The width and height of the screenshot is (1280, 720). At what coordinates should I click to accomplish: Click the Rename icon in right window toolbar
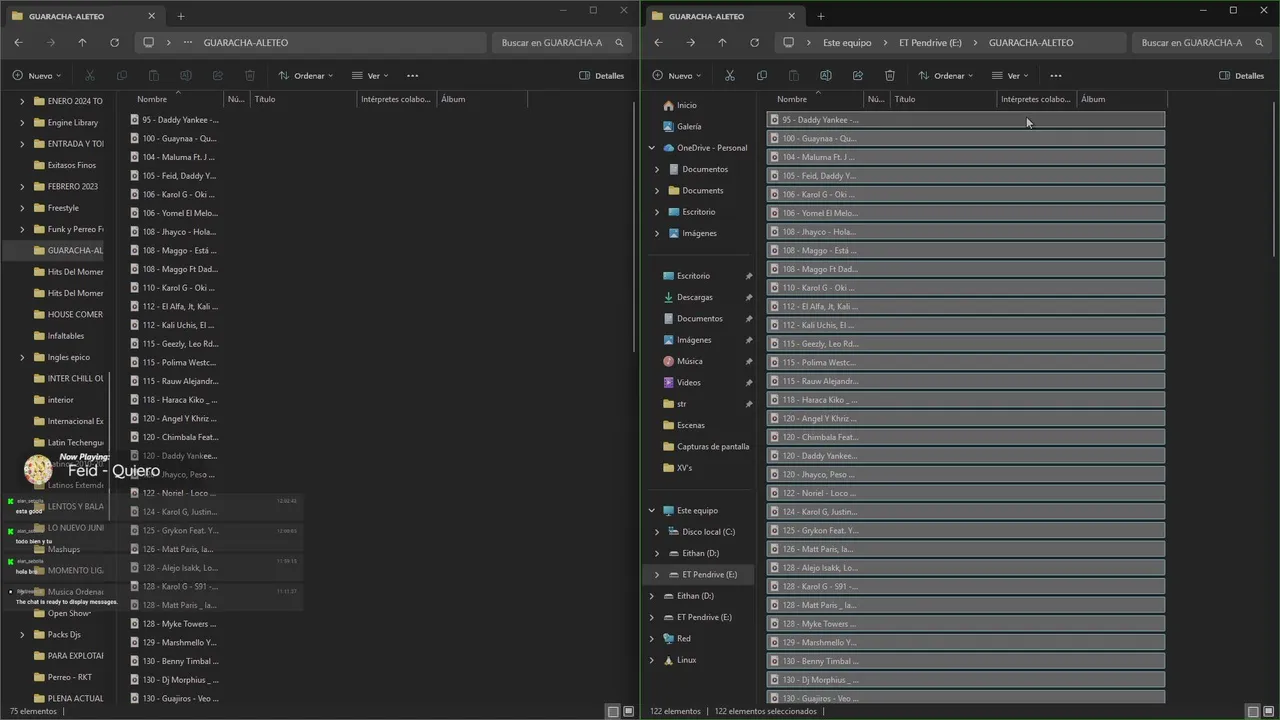[x=825, y=75]
